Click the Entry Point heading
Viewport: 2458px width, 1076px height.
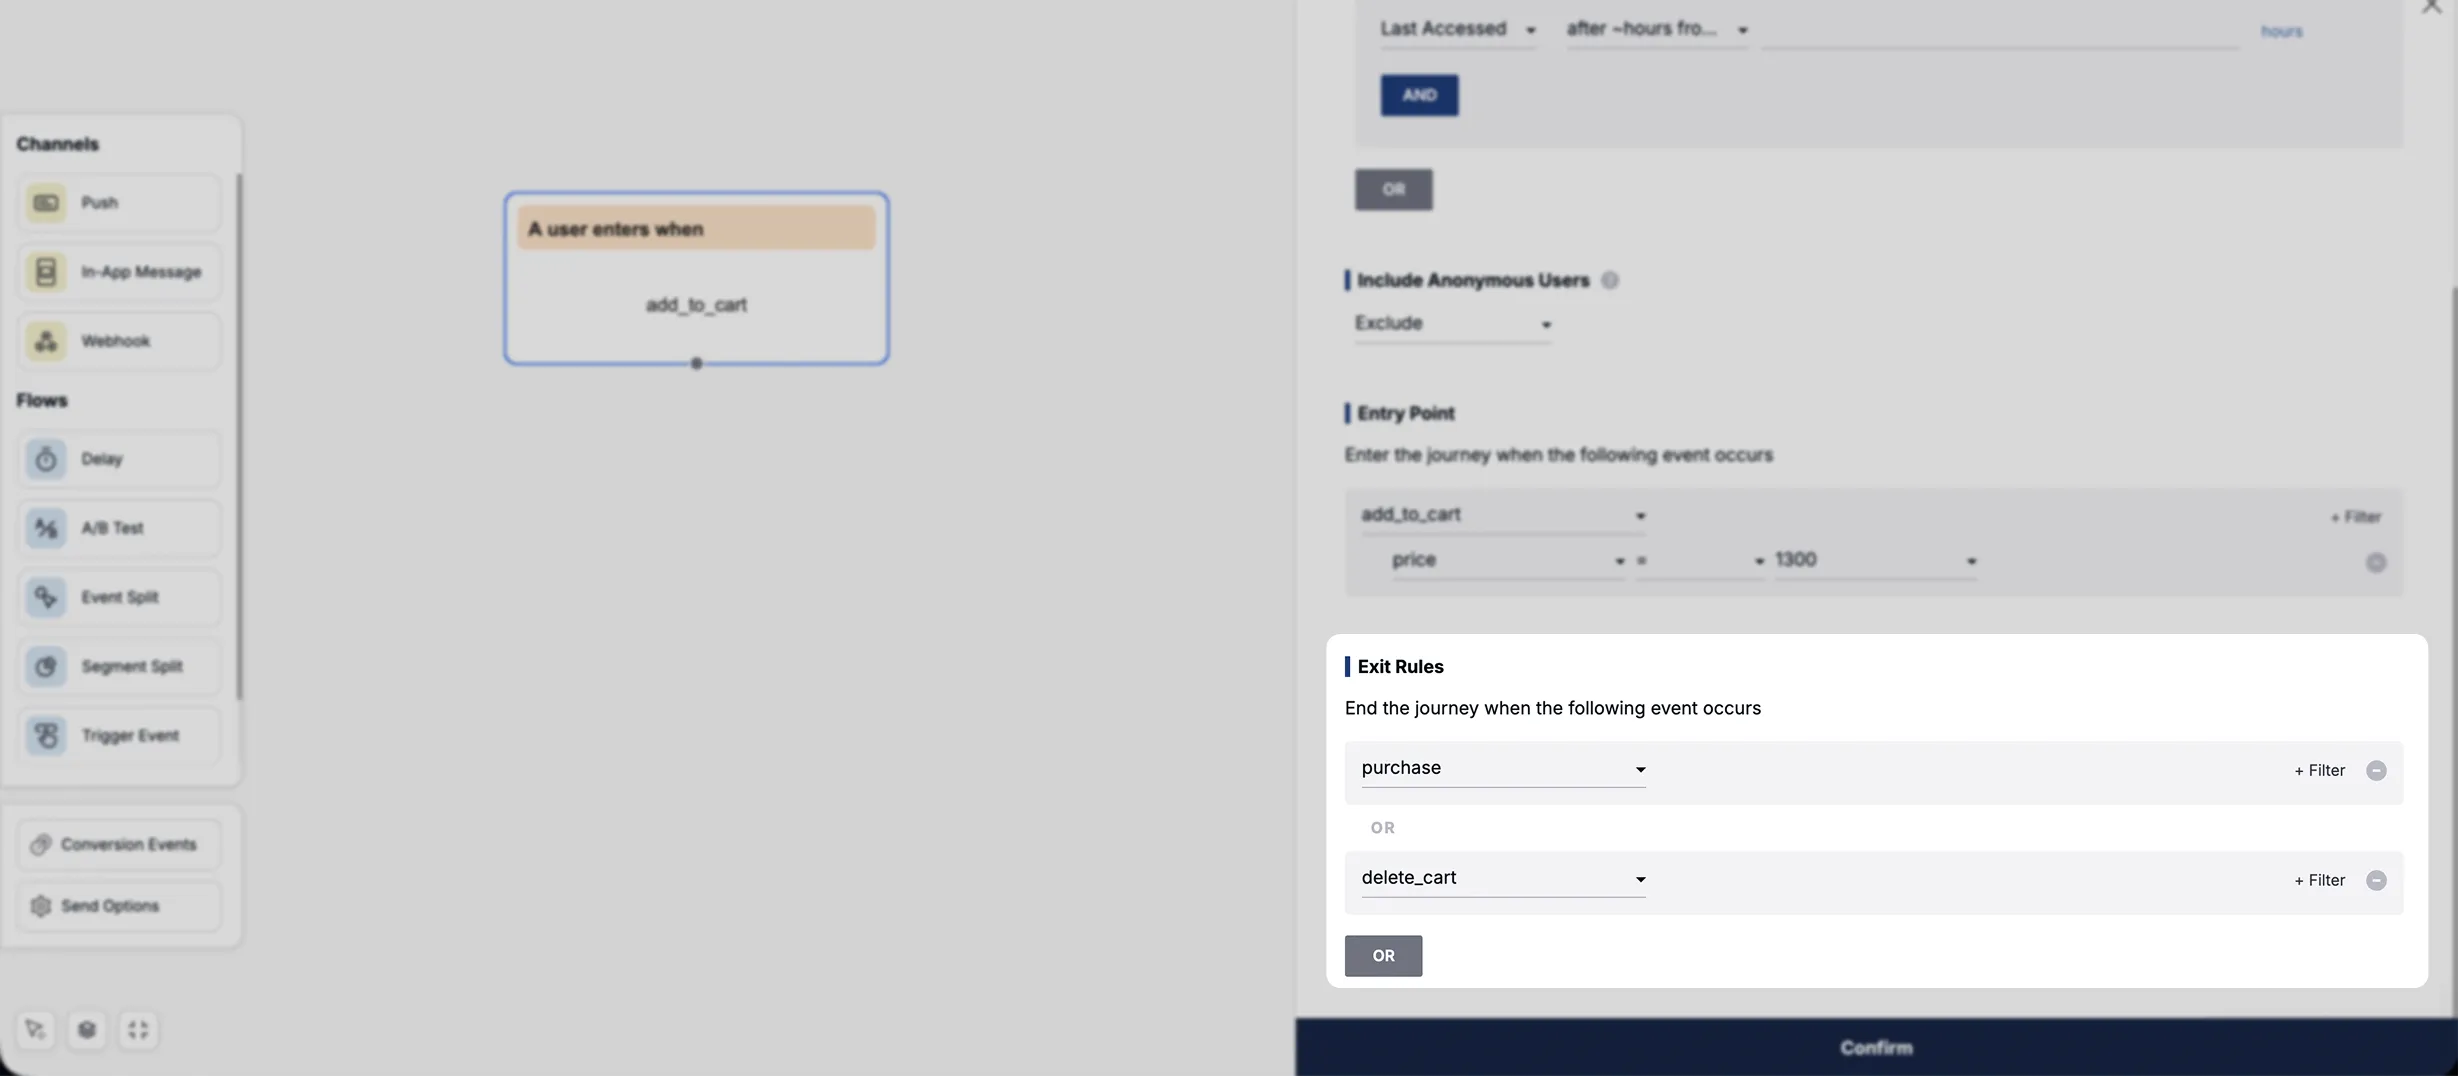coord(1405,413)
